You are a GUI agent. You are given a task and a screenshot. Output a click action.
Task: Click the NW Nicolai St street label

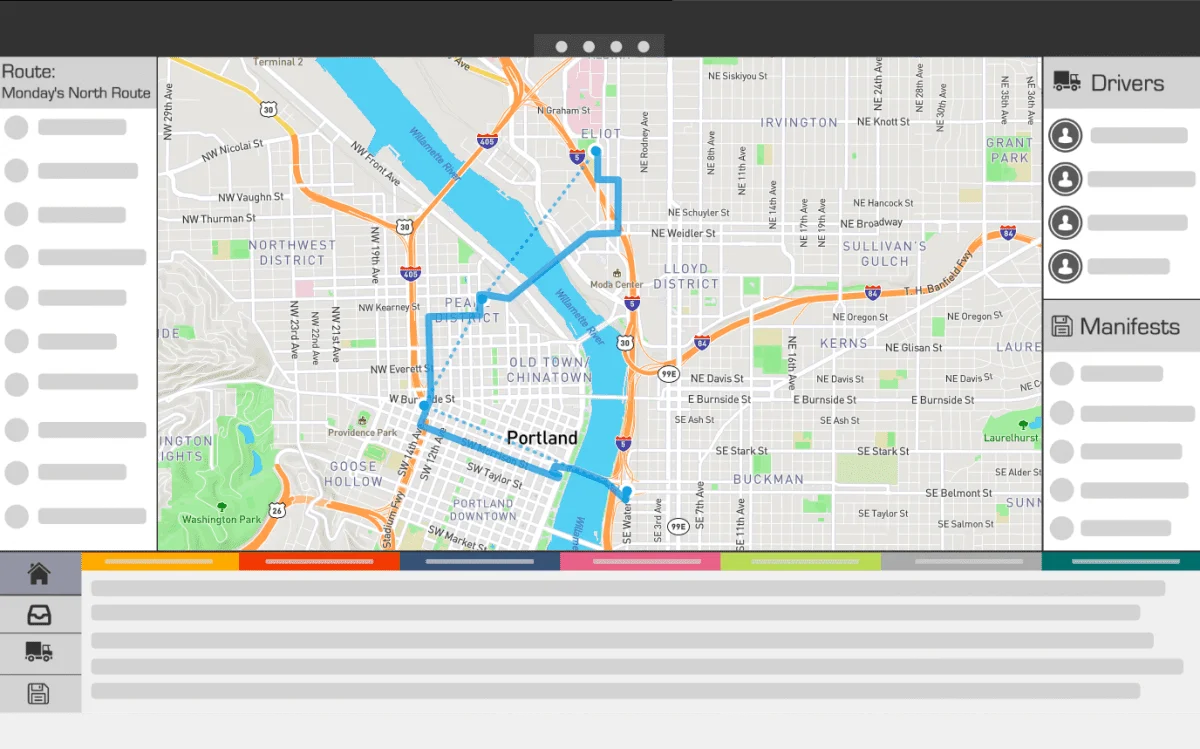(x=231, y=152)
